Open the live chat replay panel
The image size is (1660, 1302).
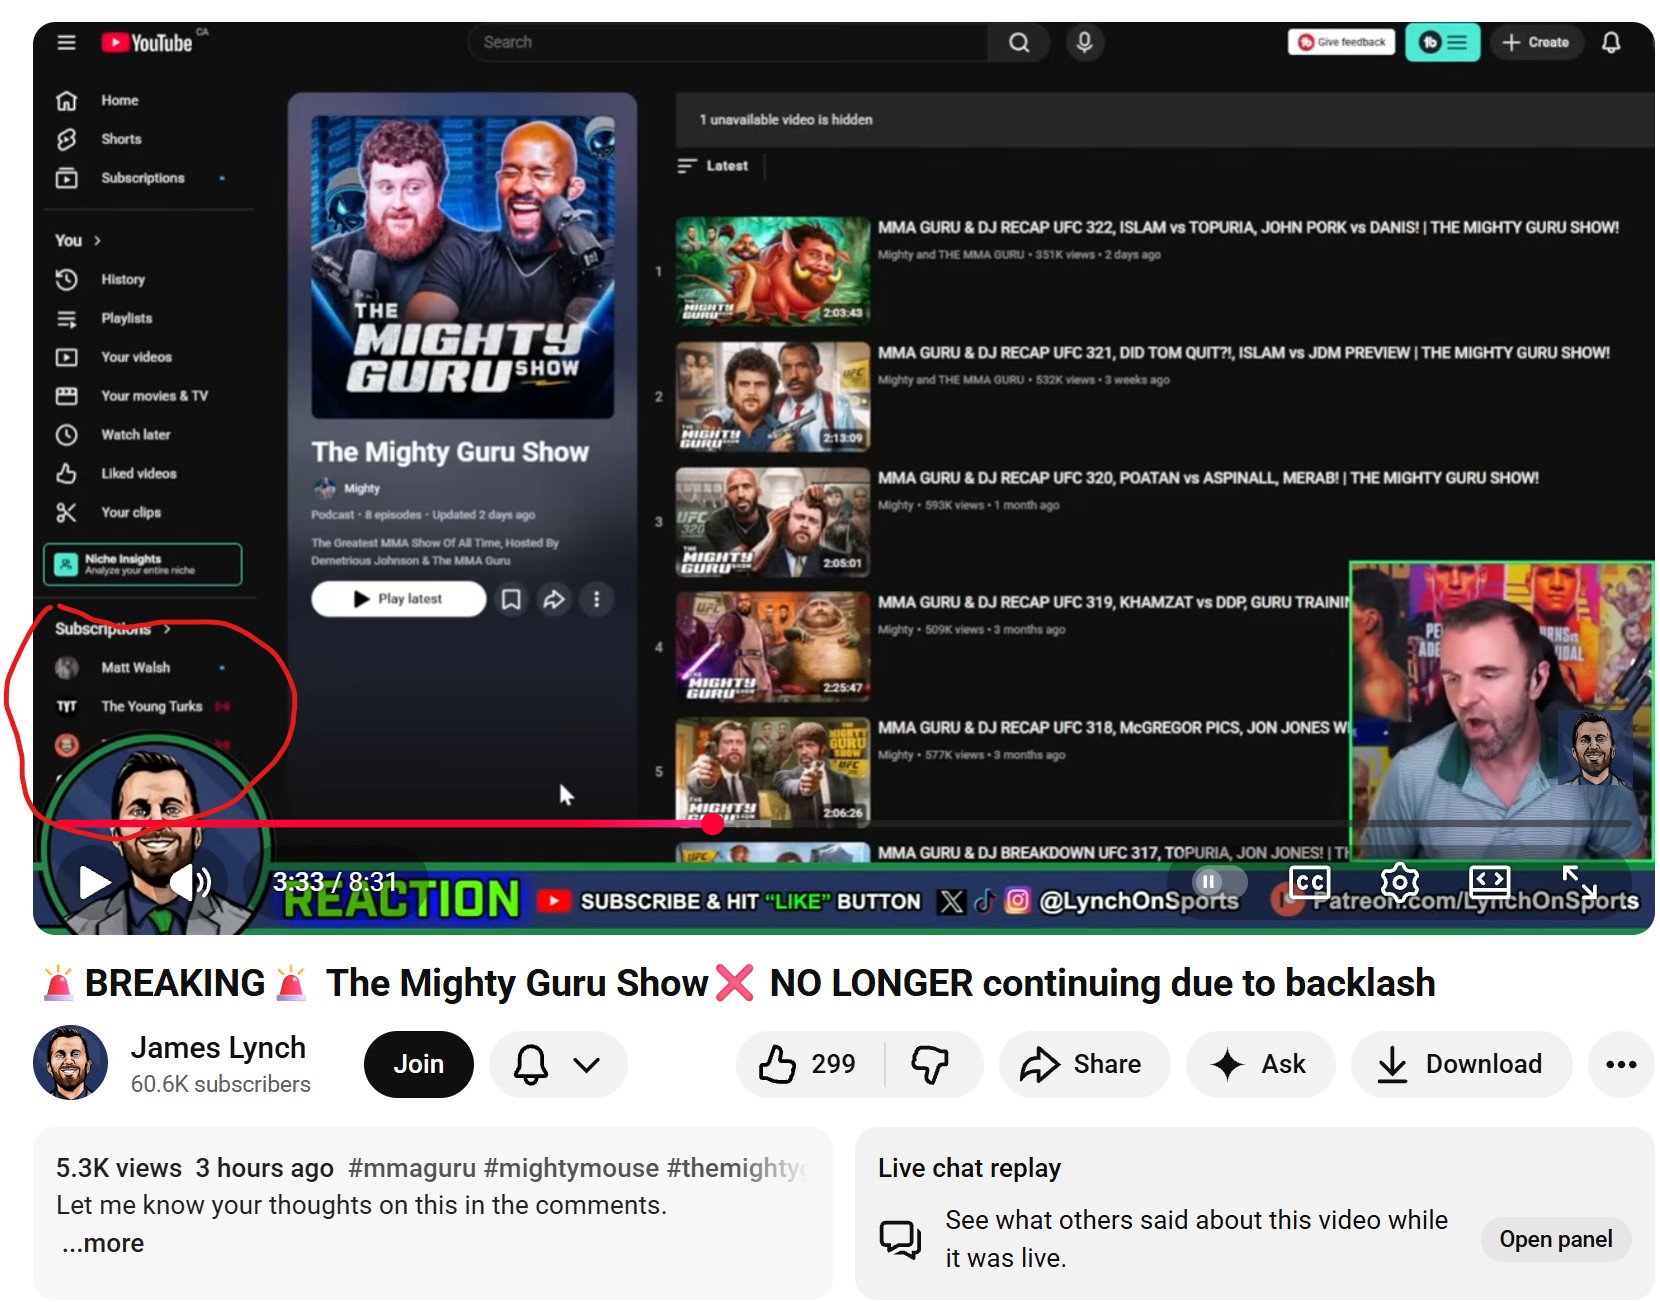click(x=1555, y=1239)
